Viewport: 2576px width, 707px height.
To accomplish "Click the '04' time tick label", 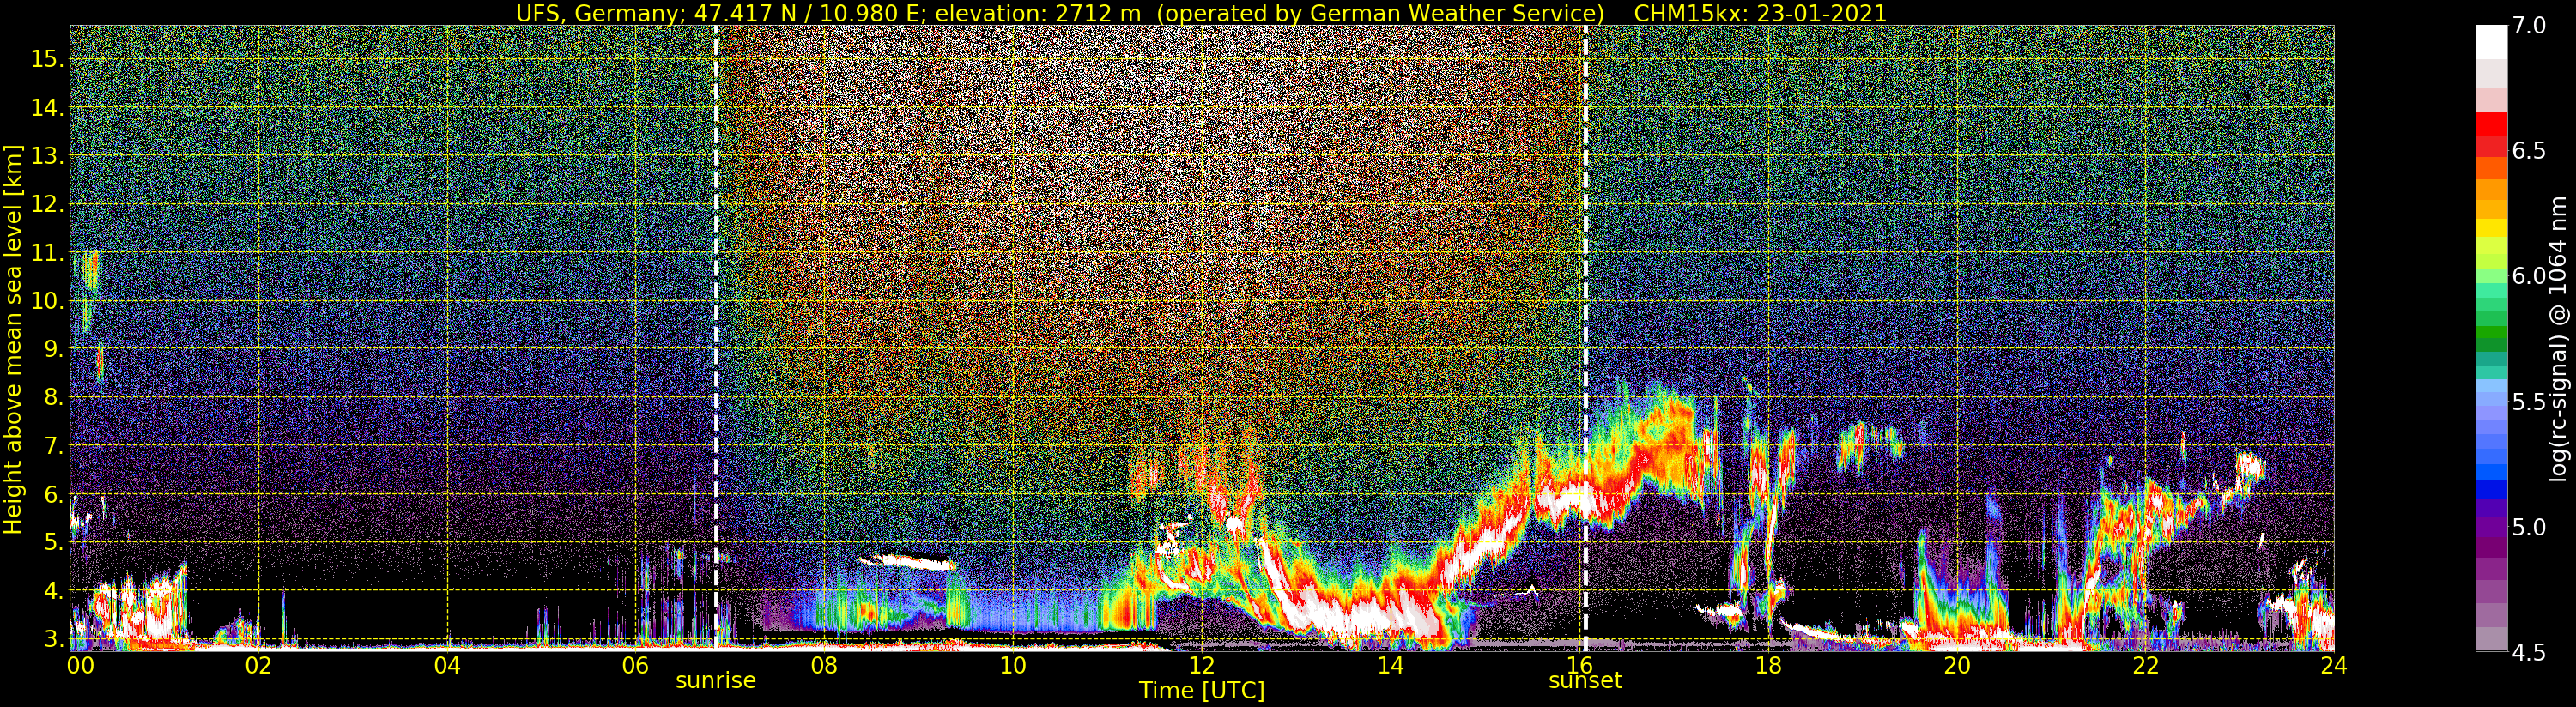I will [447, 665].
